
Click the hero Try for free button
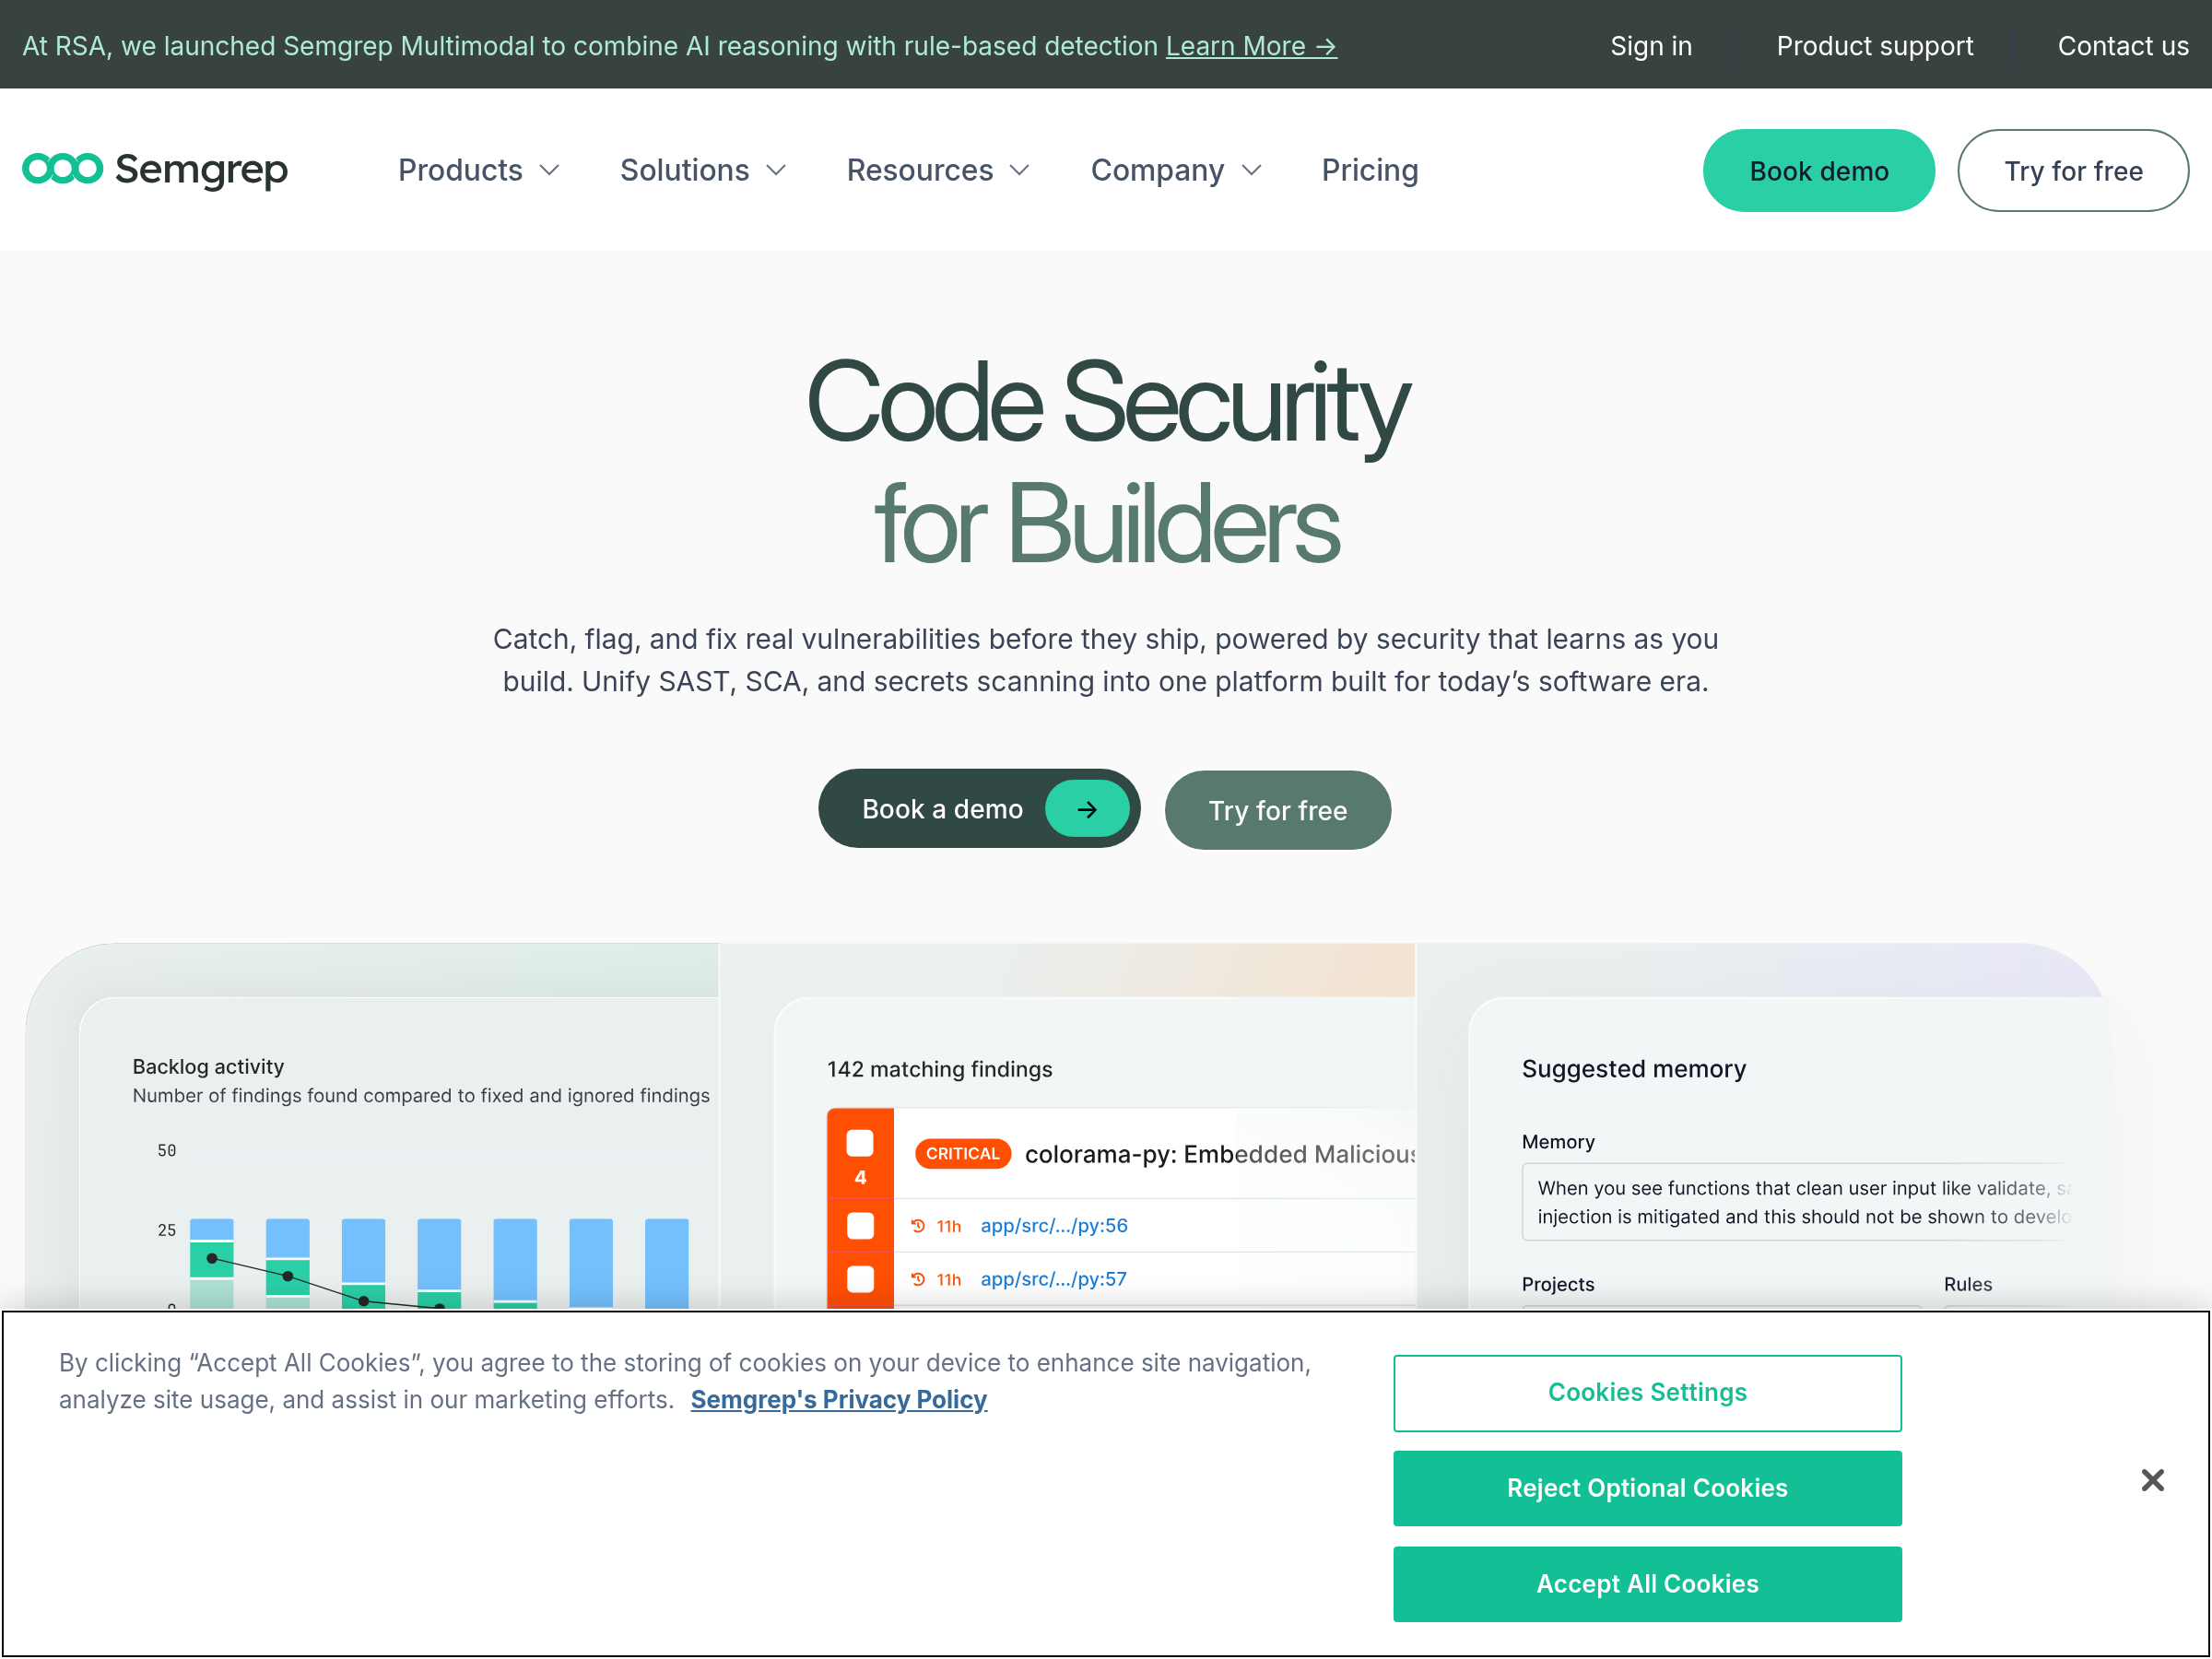click(x=1278, y=810)
